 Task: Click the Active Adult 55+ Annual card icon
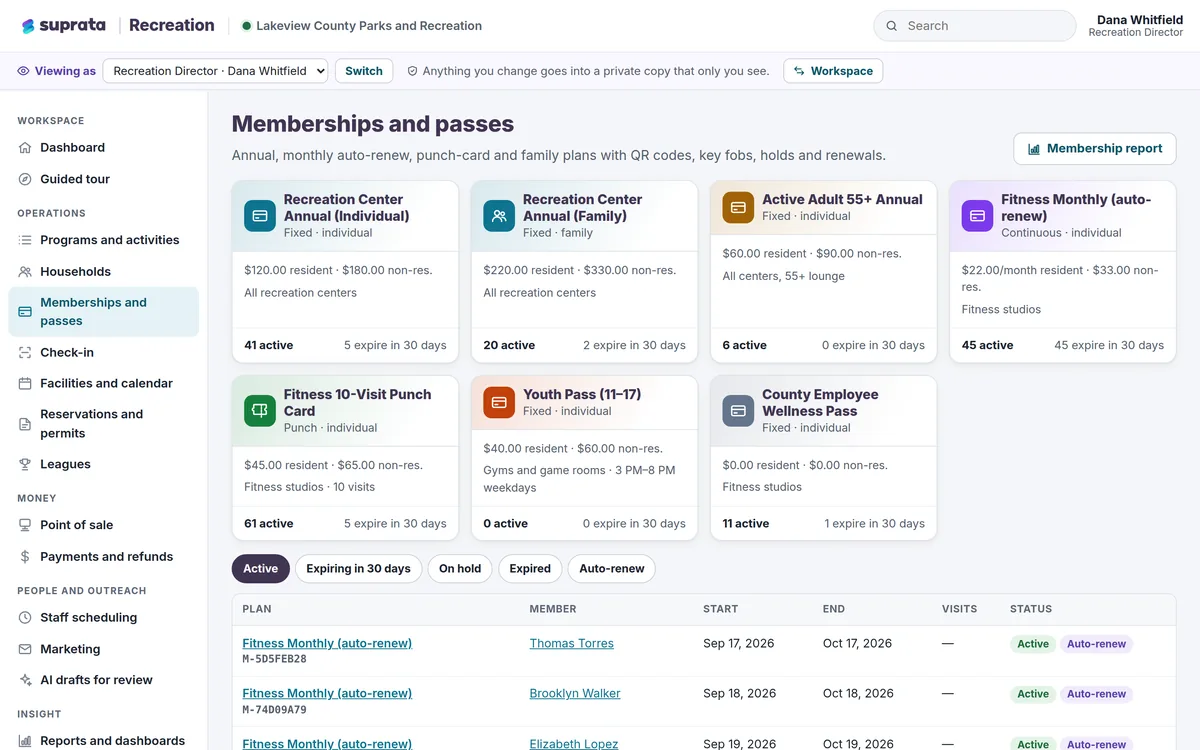(738, 208)
